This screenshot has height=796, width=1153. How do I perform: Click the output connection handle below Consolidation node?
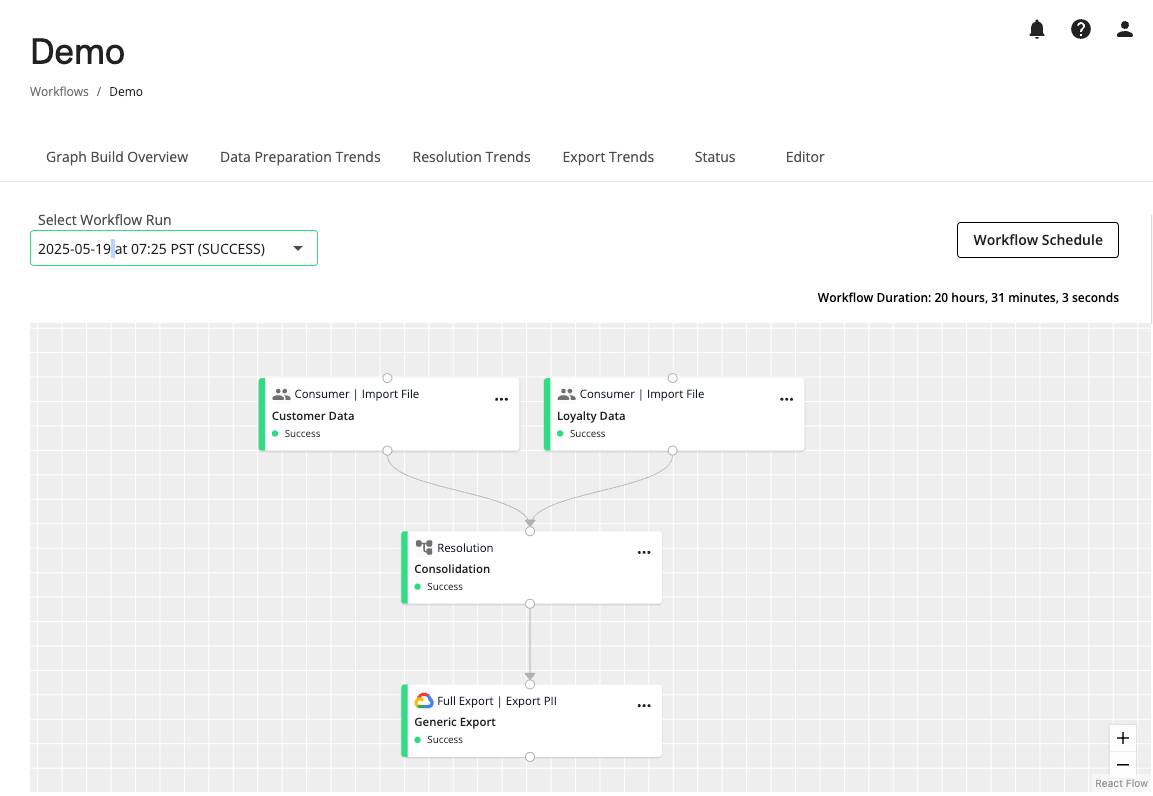pyautogui.click(x=530, y=604)
